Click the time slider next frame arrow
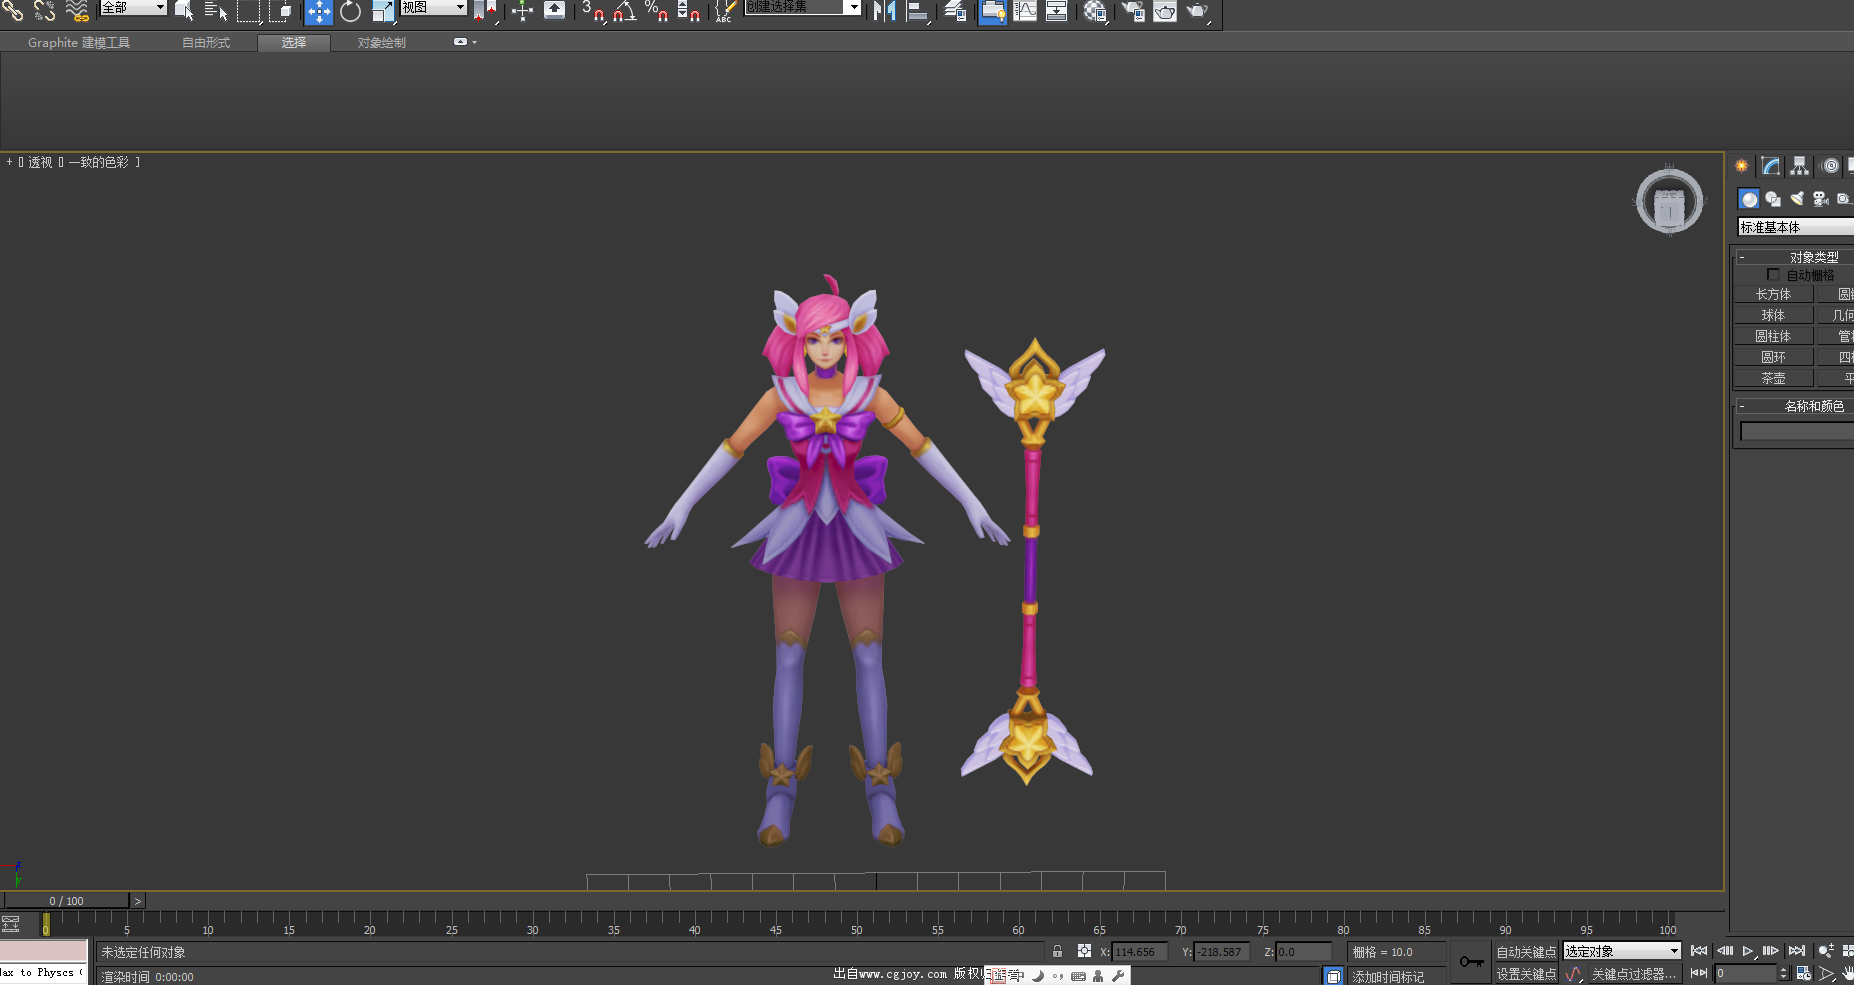This screenshot has height=985, width=1854. coord(138,901)
